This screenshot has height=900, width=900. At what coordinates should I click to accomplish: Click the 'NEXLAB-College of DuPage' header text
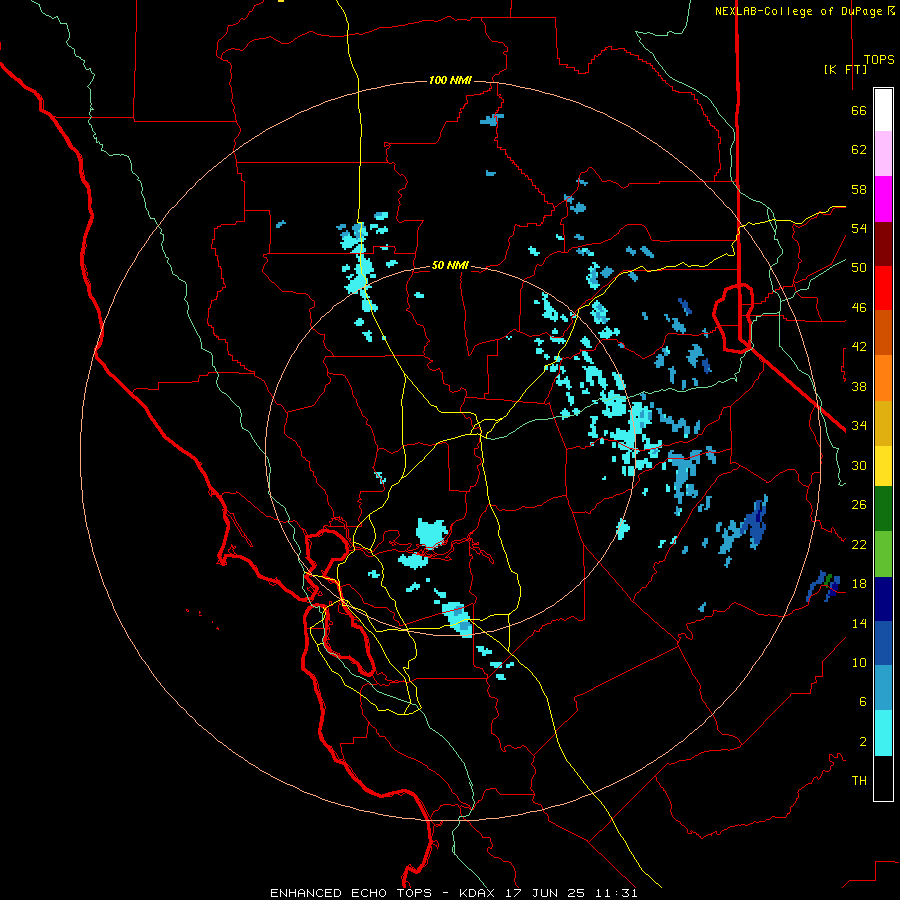pos(799,11)
